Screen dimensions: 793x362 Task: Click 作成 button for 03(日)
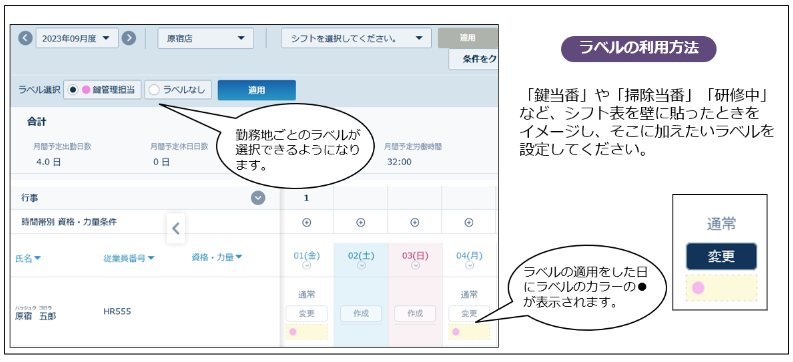pyautogui.click(x=415, y=313)
